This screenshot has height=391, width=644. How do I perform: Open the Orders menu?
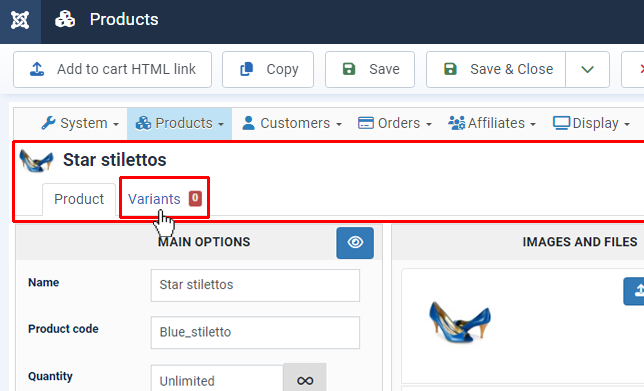tap(395, 123)
